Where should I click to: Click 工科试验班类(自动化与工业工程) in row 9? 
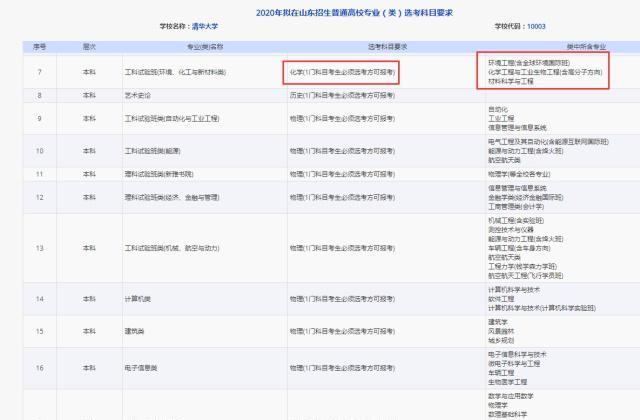[172, 119]
